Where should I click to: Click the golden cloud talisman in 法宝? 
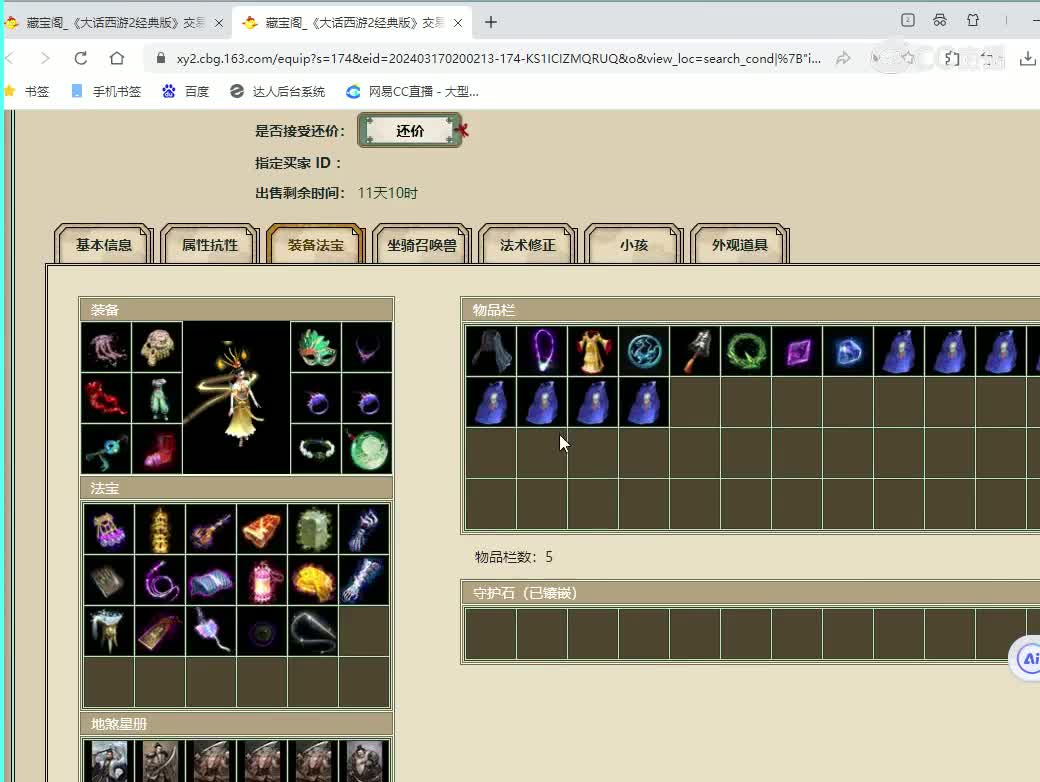point(313,580)
